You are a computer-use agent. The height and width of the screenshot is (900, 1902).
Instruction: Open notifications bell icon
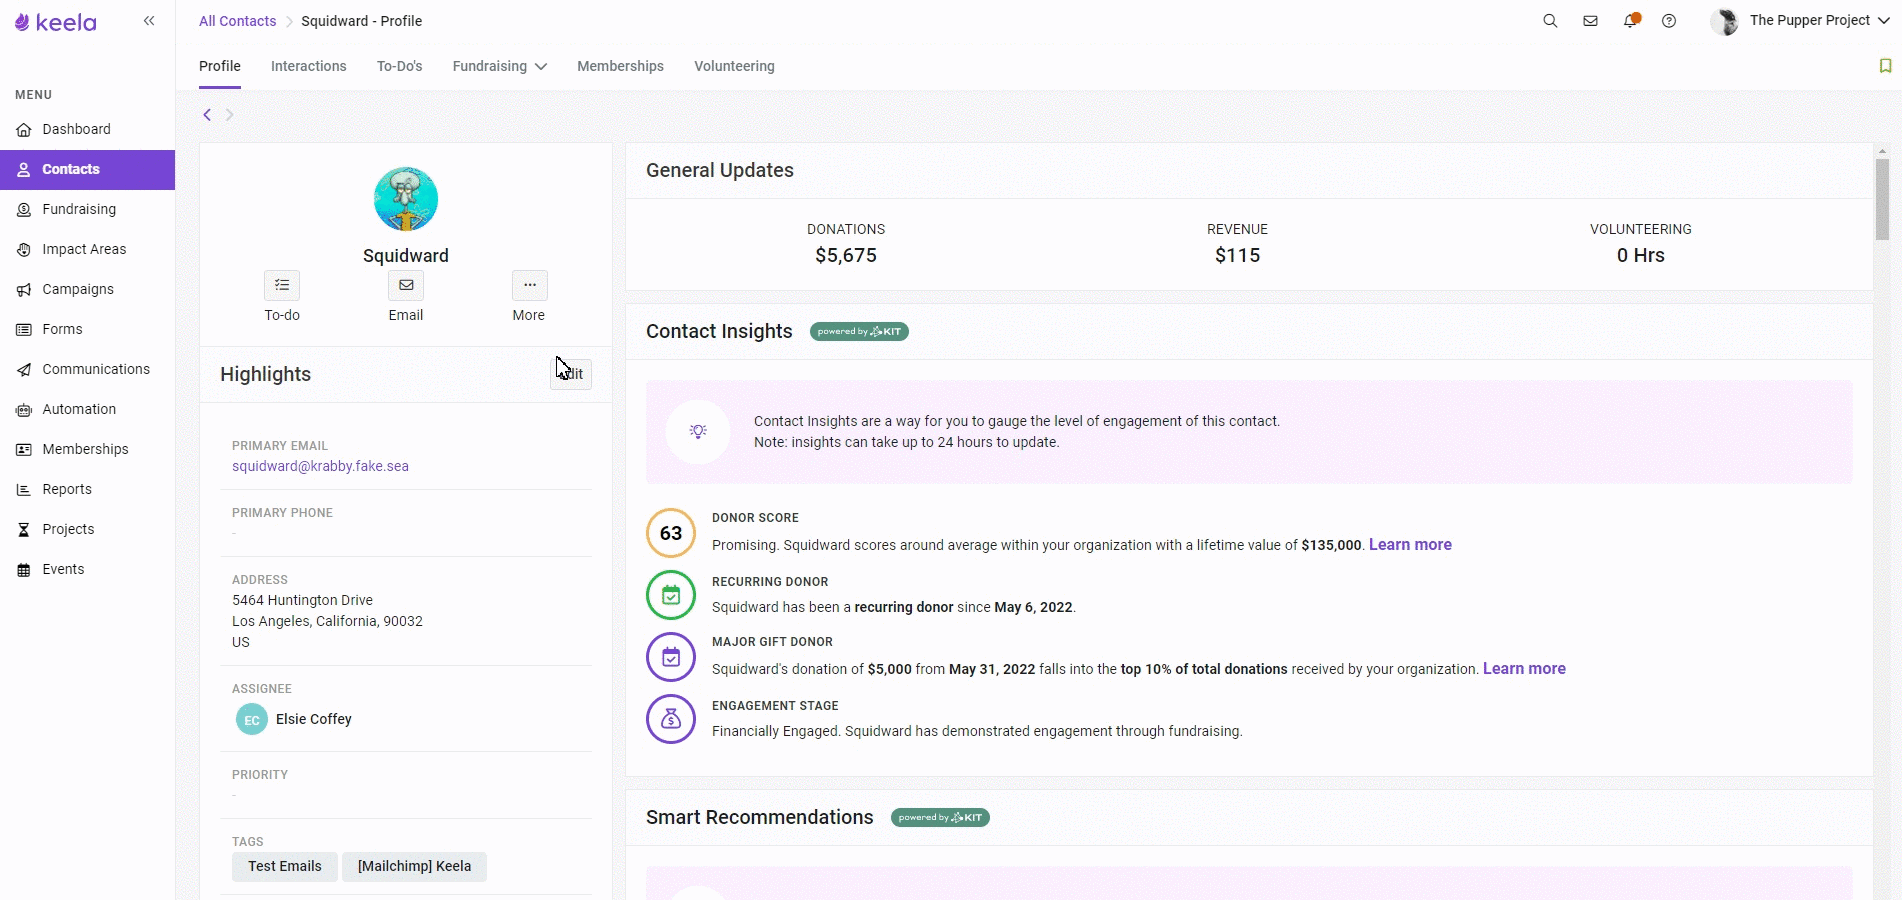pos(1631,20)
